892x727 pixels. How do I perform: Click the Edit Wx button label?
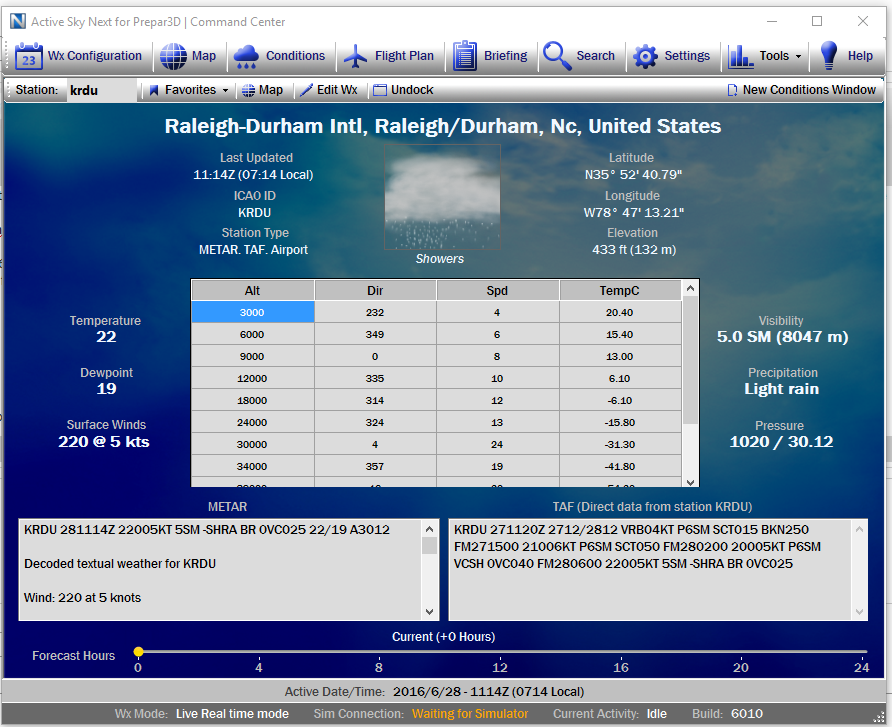(337, 90)
